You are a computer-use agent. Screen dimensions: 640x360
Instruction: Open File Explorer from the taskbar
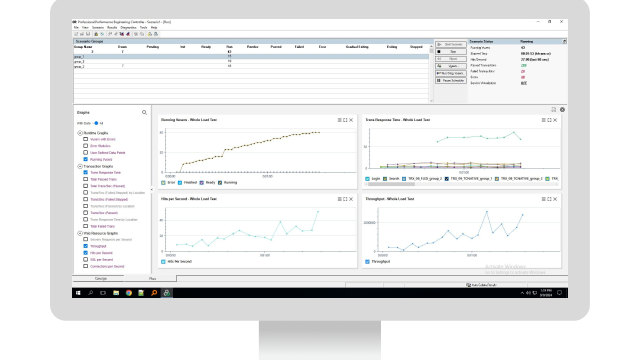click(x=116, y=293)
